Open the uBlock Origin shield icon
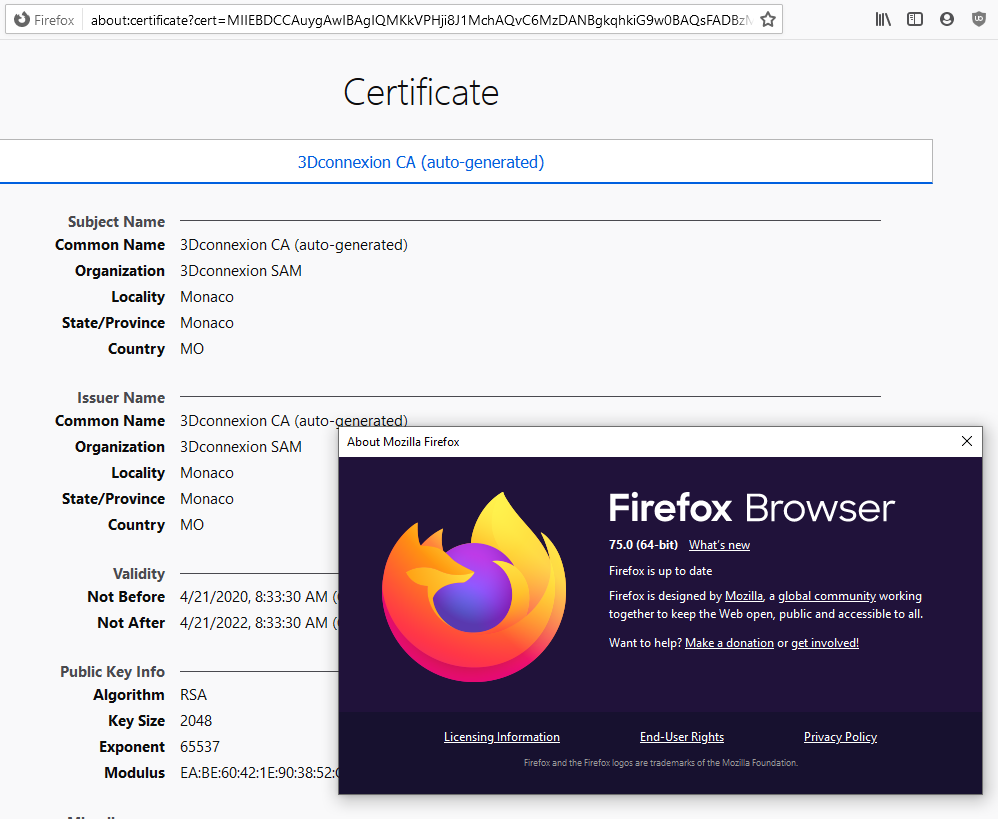The height and width of the screenshot is (819, 998). pyautogui.click(x=979, y=19)
